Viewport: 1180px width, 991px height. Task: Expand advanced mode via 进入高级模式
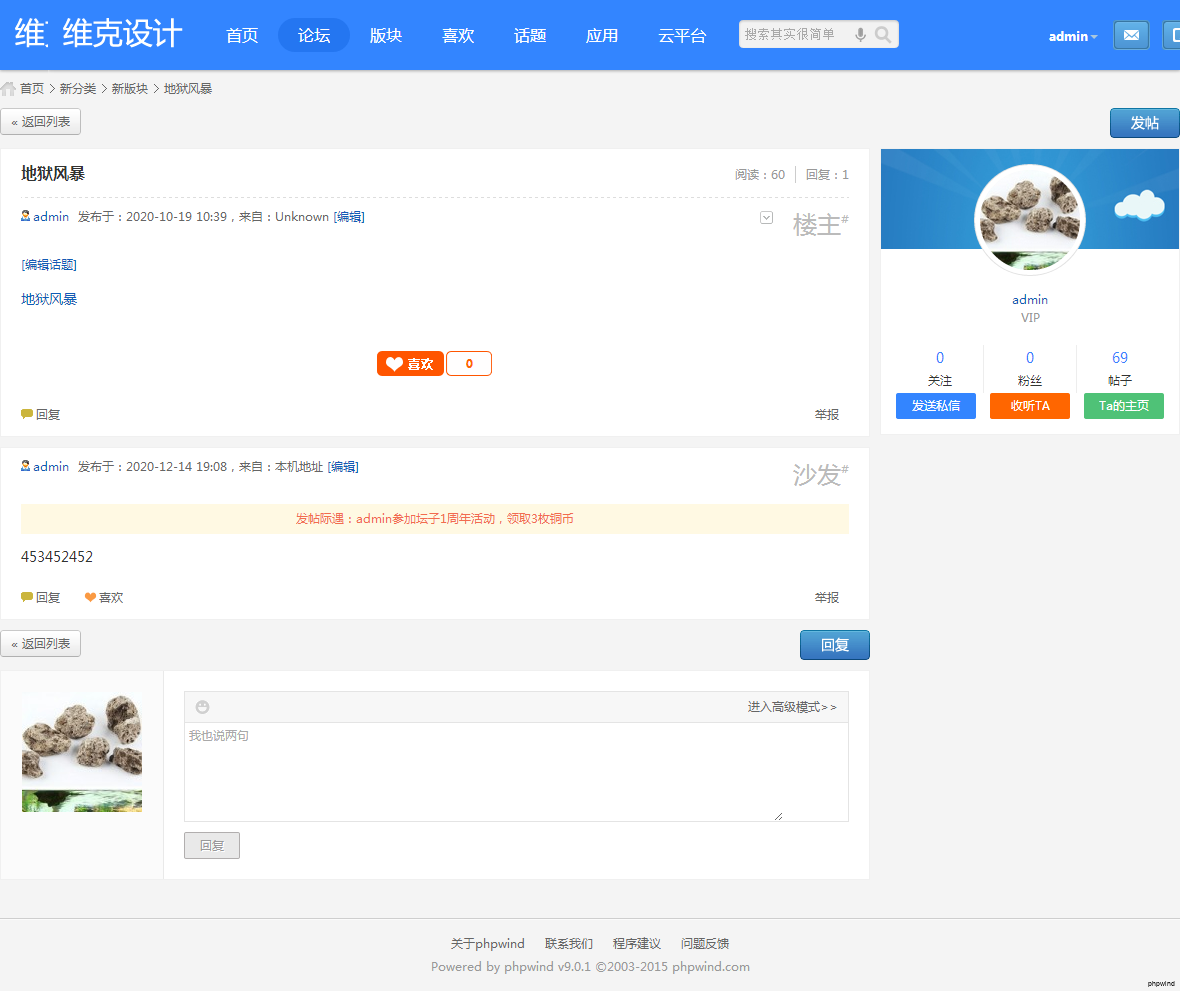click(792, 707)
